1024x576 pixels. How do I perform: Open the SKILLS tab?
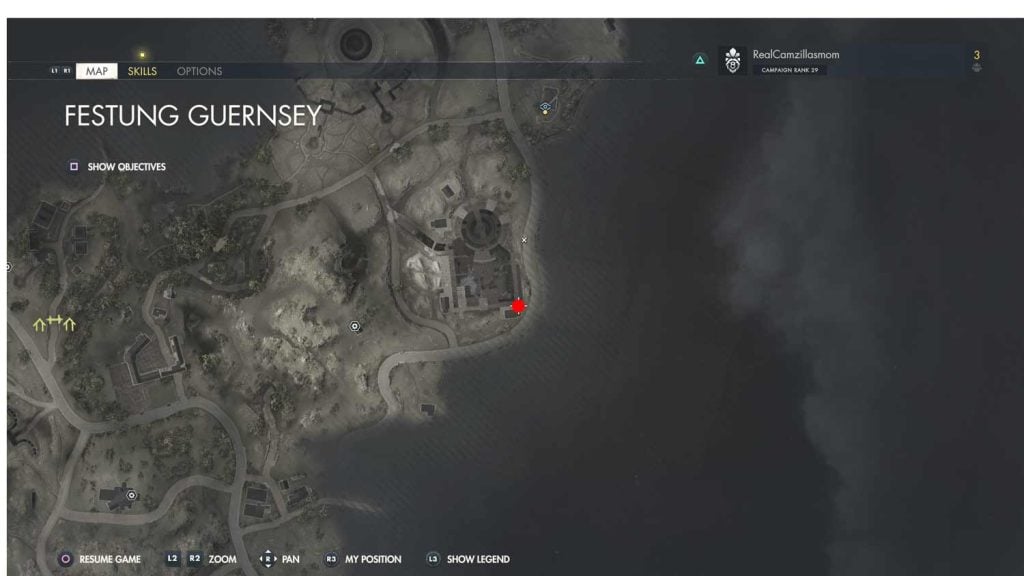(142, 71)
